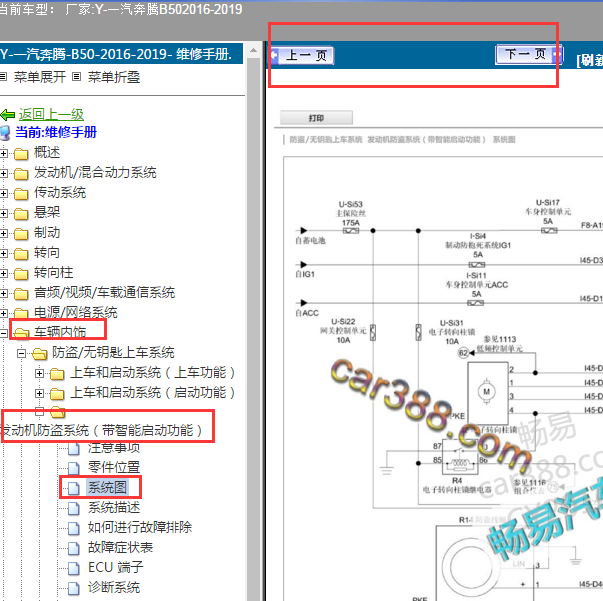Click the 下一页 next page button

(x=529, y=55)
